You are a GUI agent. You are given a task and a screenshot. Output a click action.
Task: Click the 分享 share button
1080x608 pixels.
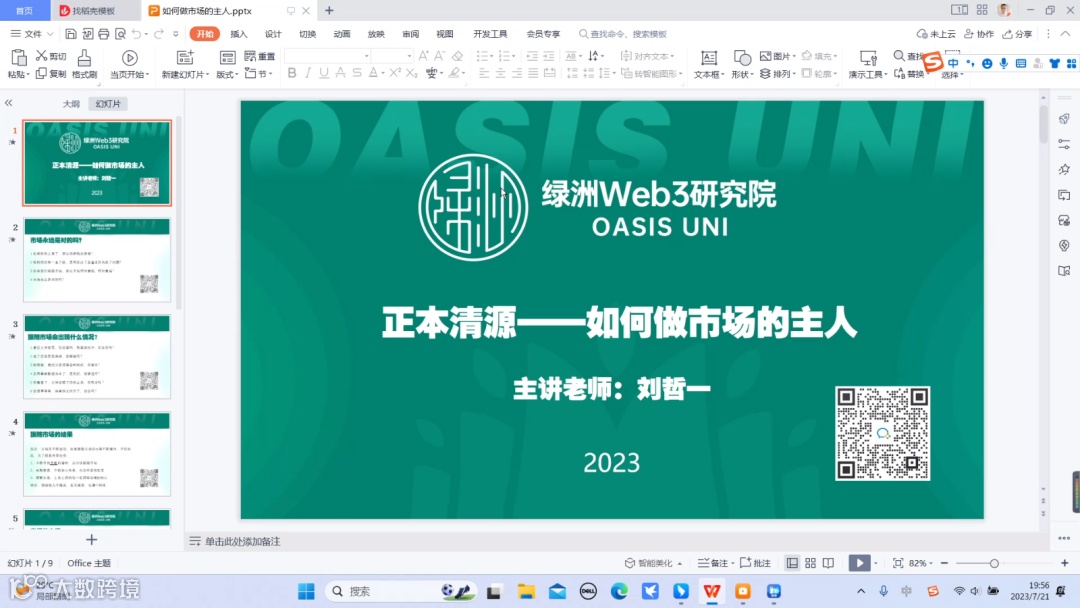point(1017,34)
